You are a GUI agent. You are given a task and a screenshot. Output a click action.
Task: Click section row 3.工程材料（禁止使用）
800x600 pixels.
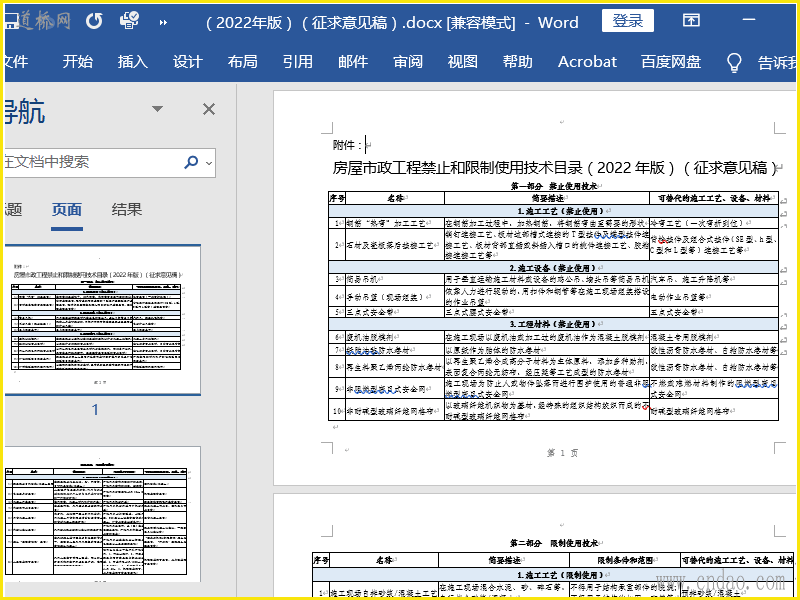pyautogui.click(x=553, y=324)
